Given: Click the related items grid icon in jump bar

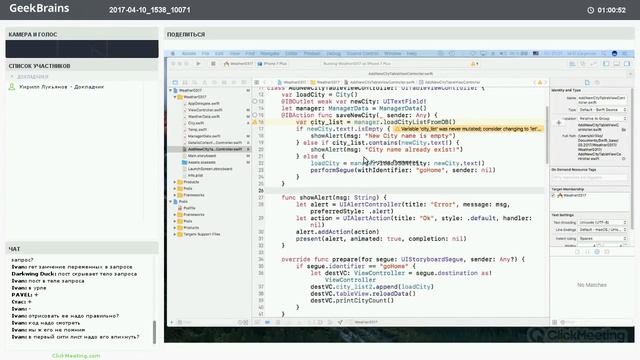Looking at the screenshot, I should (x=257, y=82).
